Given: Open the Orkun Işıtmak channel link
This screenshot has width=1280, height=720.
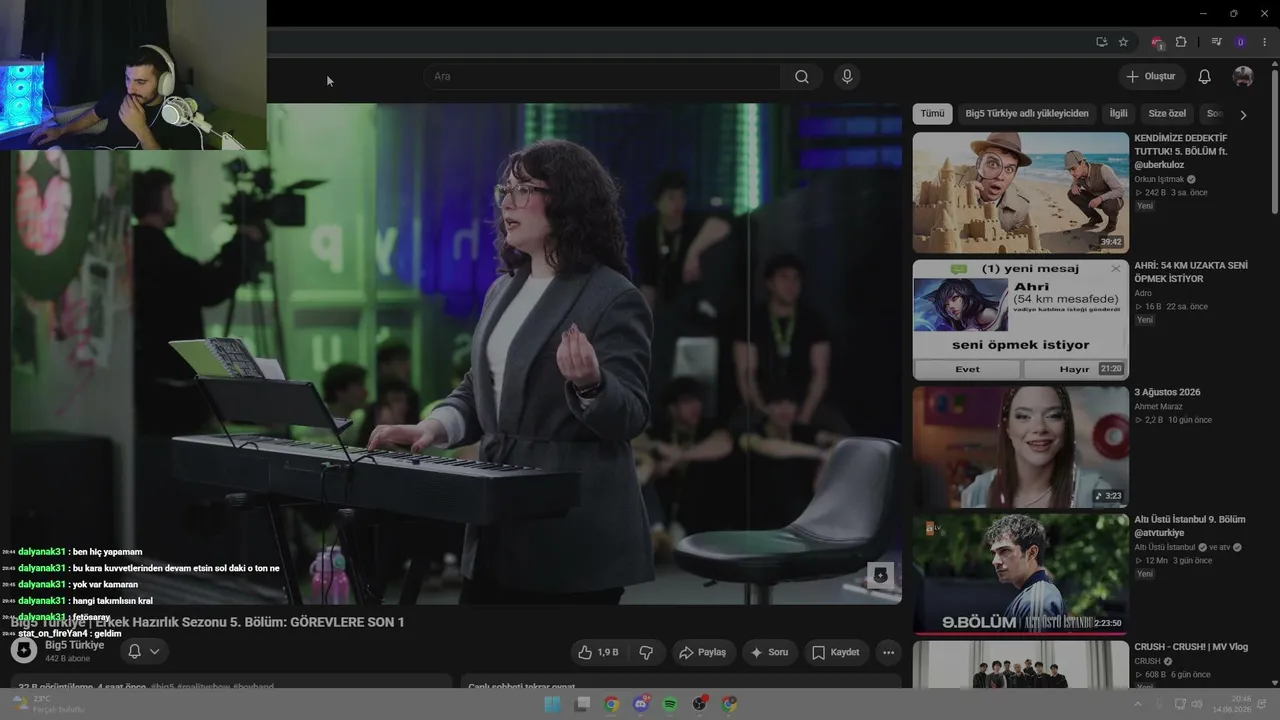Looking at the screenshot, I should 1160,179.
